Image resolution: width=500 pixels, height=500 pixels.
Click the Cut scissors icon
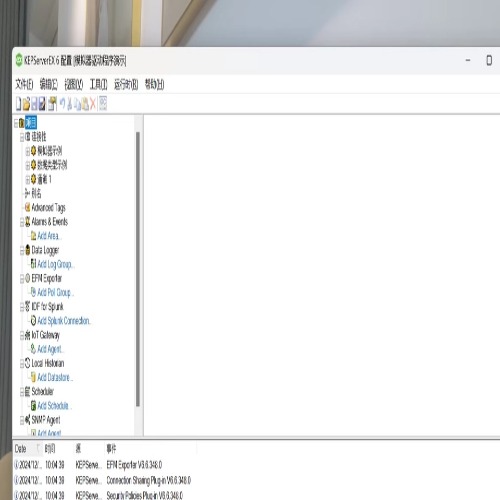pos(69,104)
